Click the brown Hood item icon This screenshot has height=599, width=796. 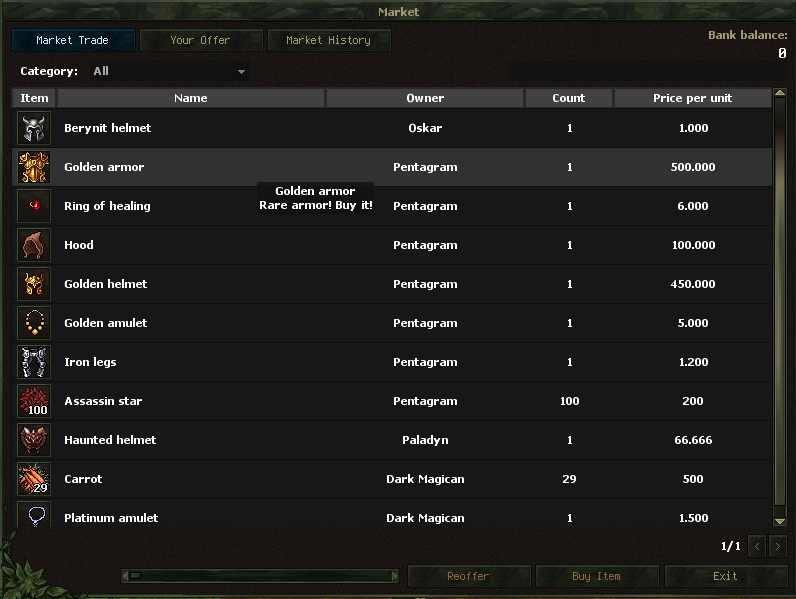[34, 245]
